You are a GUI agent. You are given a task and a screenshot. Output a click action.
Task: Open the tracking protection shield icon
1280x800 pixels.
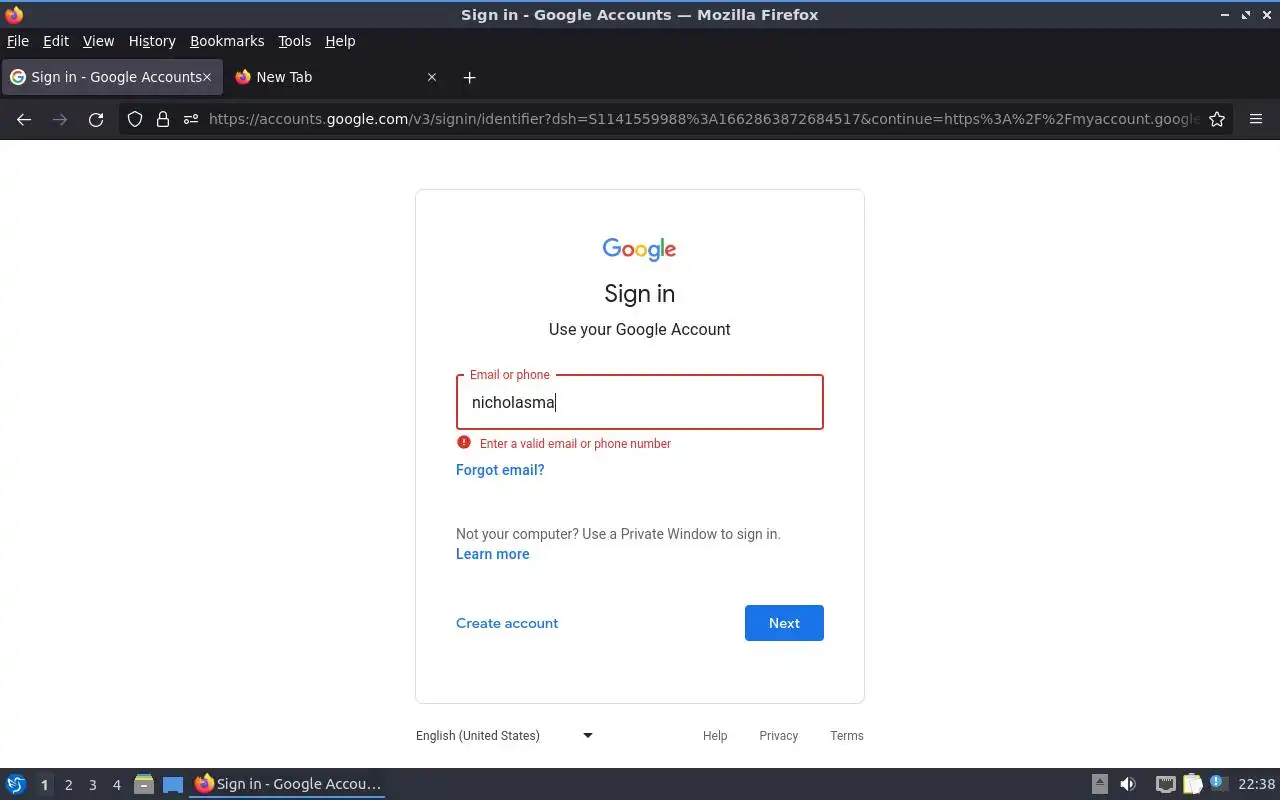pos(135,119)
